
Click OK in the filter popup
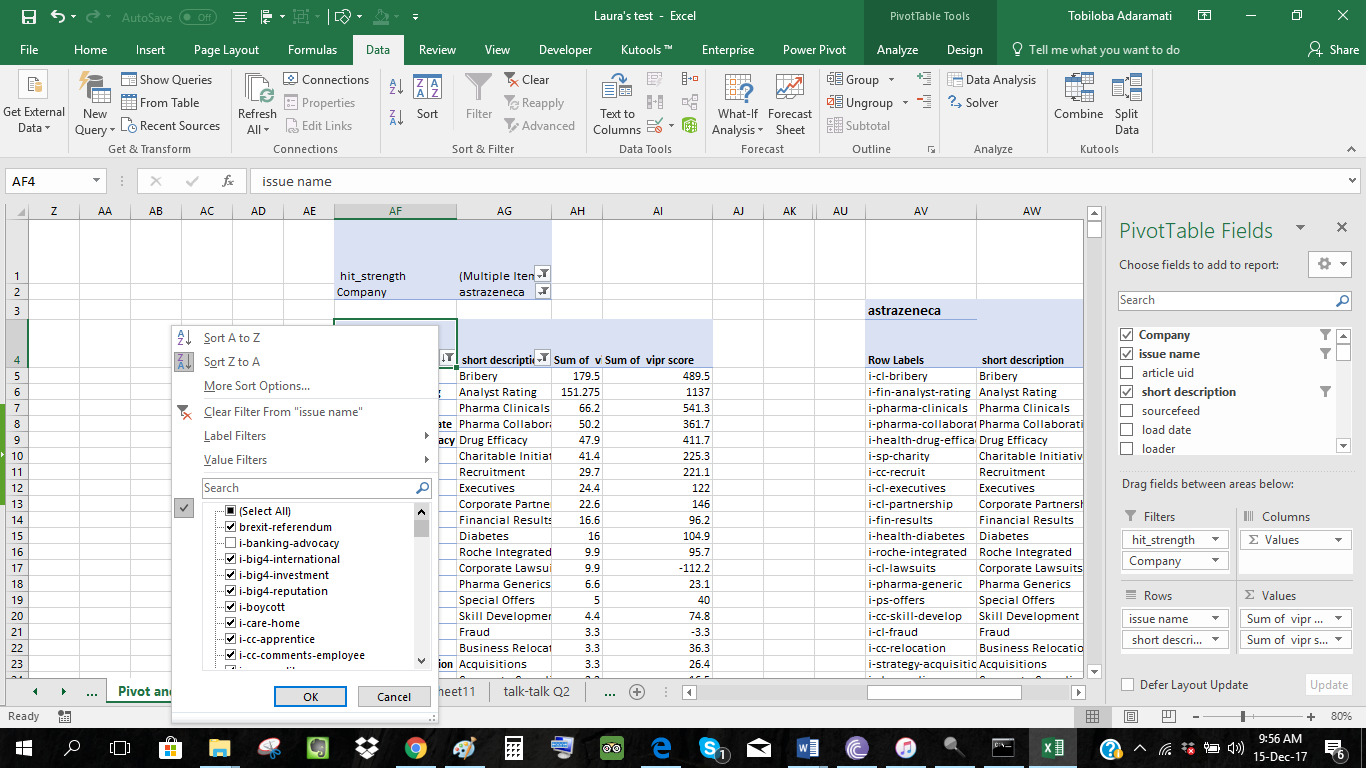click(310, 697)
